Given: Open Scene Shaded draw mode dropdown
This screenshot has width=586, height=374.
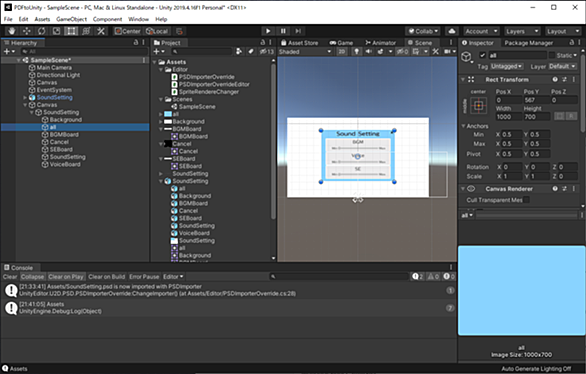Looking at the screenshot, I should coord(305,52).
